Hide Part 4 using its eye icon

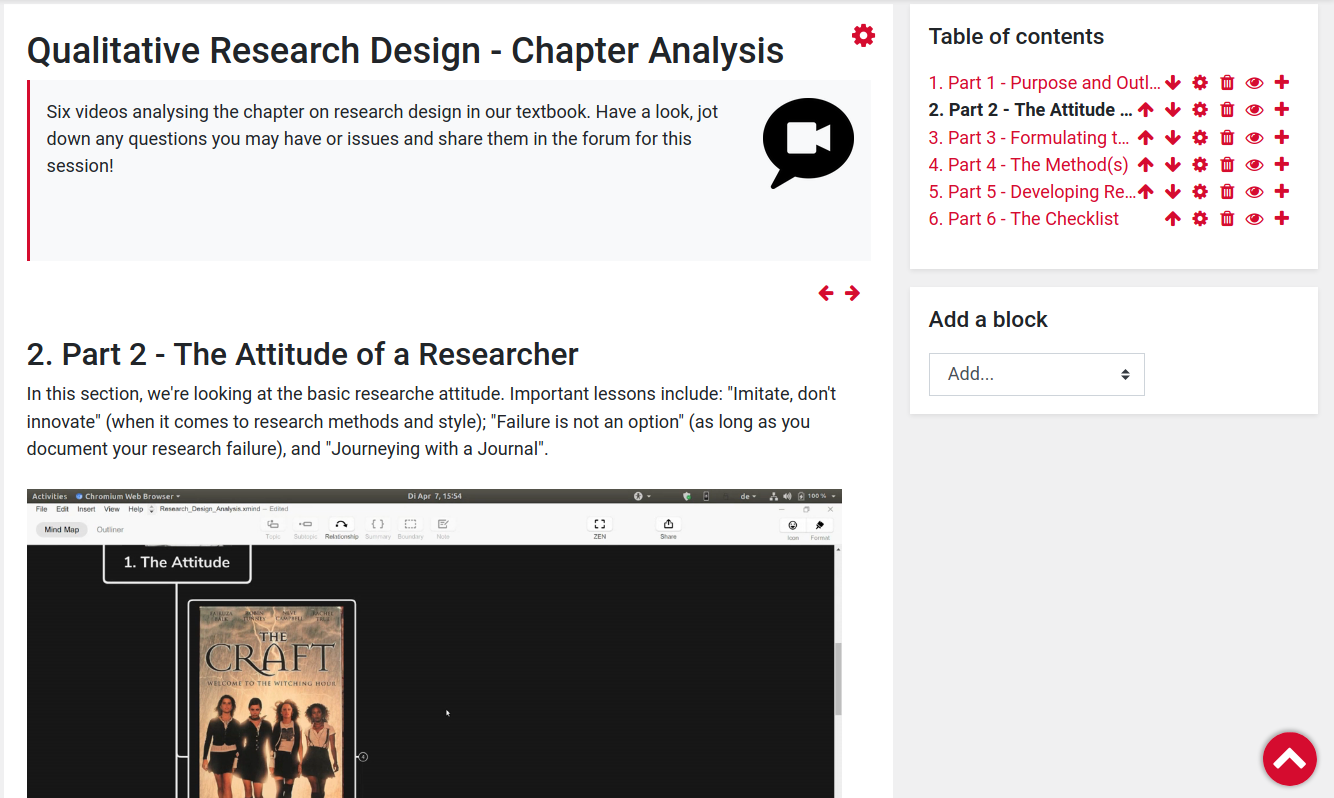1254,164
